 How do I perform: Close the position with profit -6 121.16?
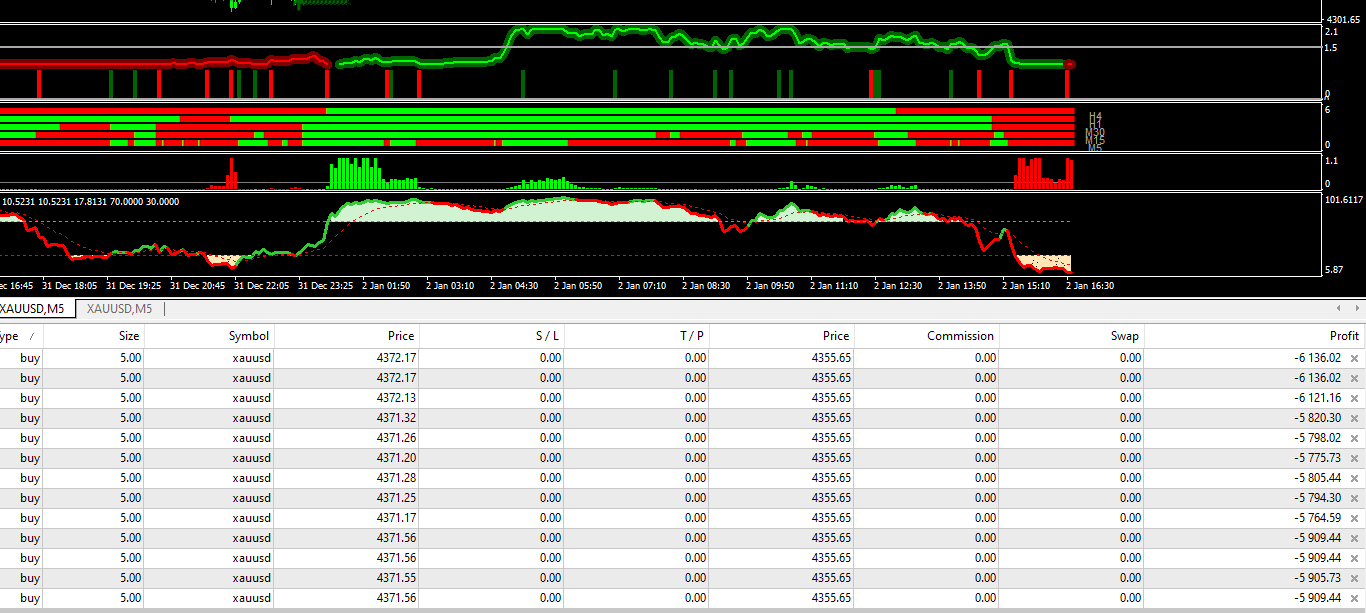point(1355,398)
